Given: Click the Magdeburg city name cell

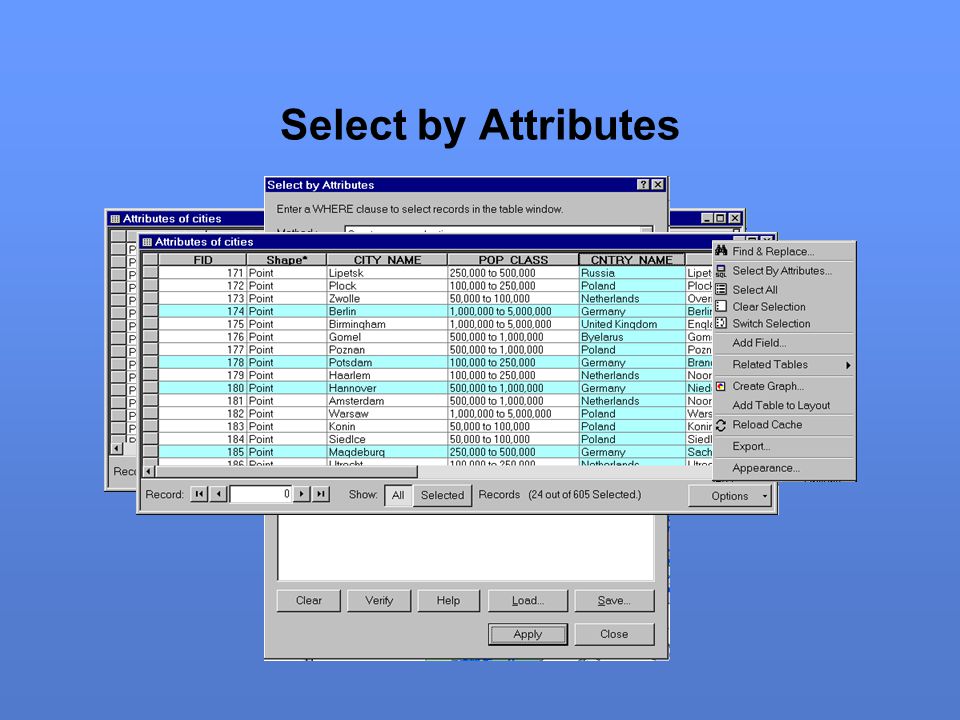Looking at the screenshot, I should pyautogui.click(x=387, y=452).
